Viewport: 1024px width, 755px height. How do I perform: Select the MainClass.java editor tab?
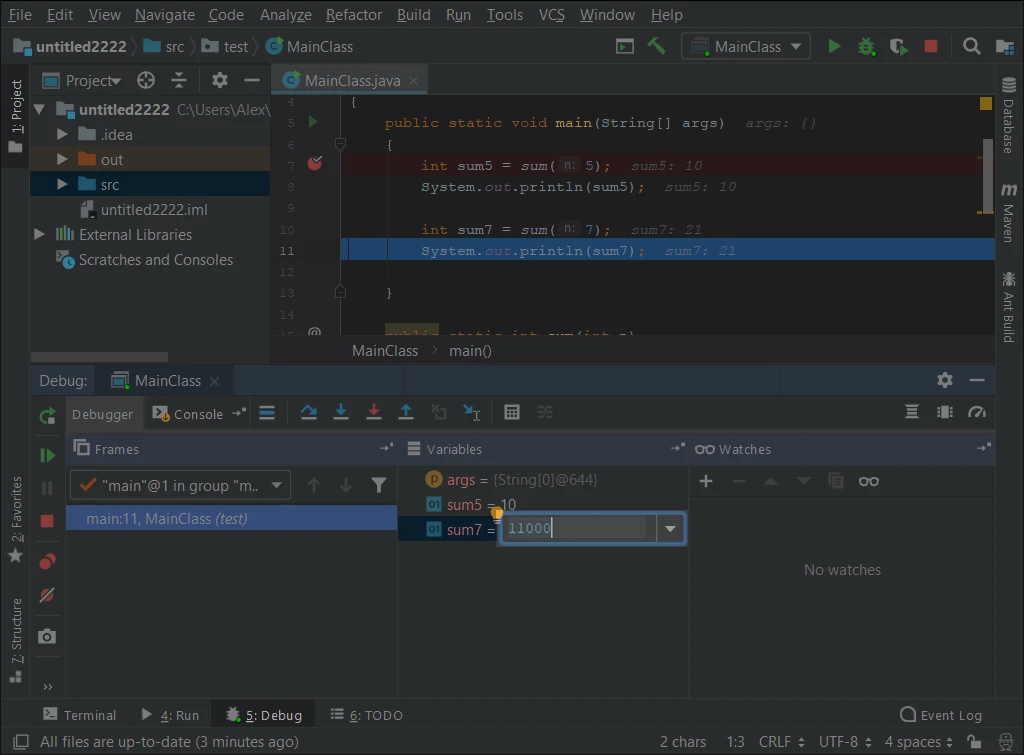[x=349, y=80]
